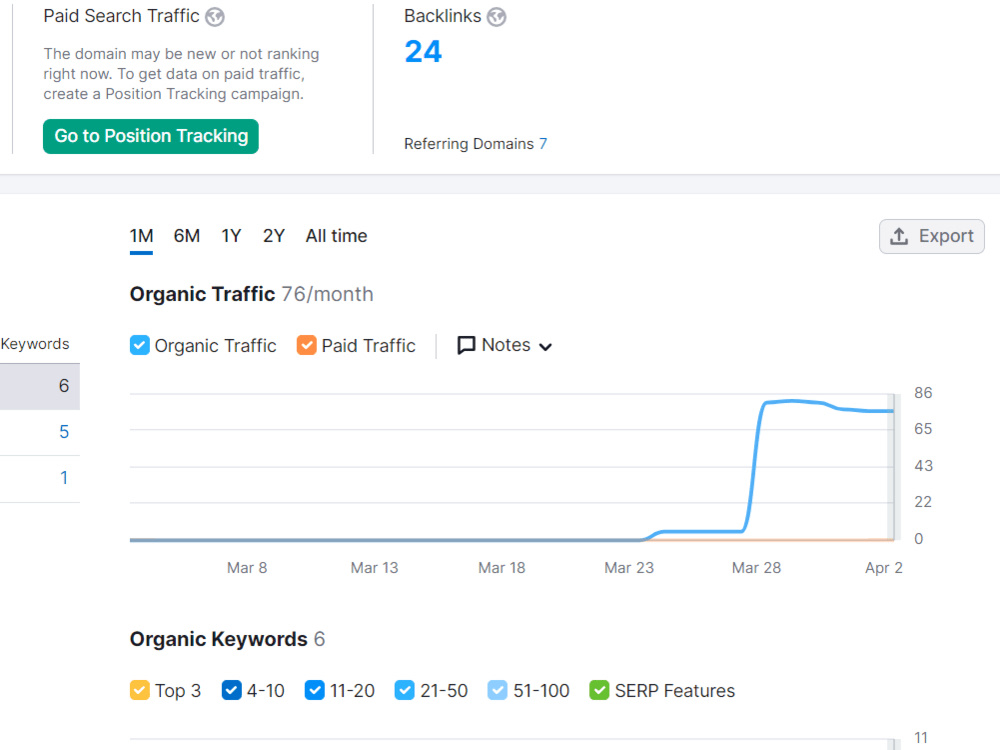Click the Mar 18 date label
Image resolution: width=1000 pixels, height=750 pixels.
pos(502,568)
